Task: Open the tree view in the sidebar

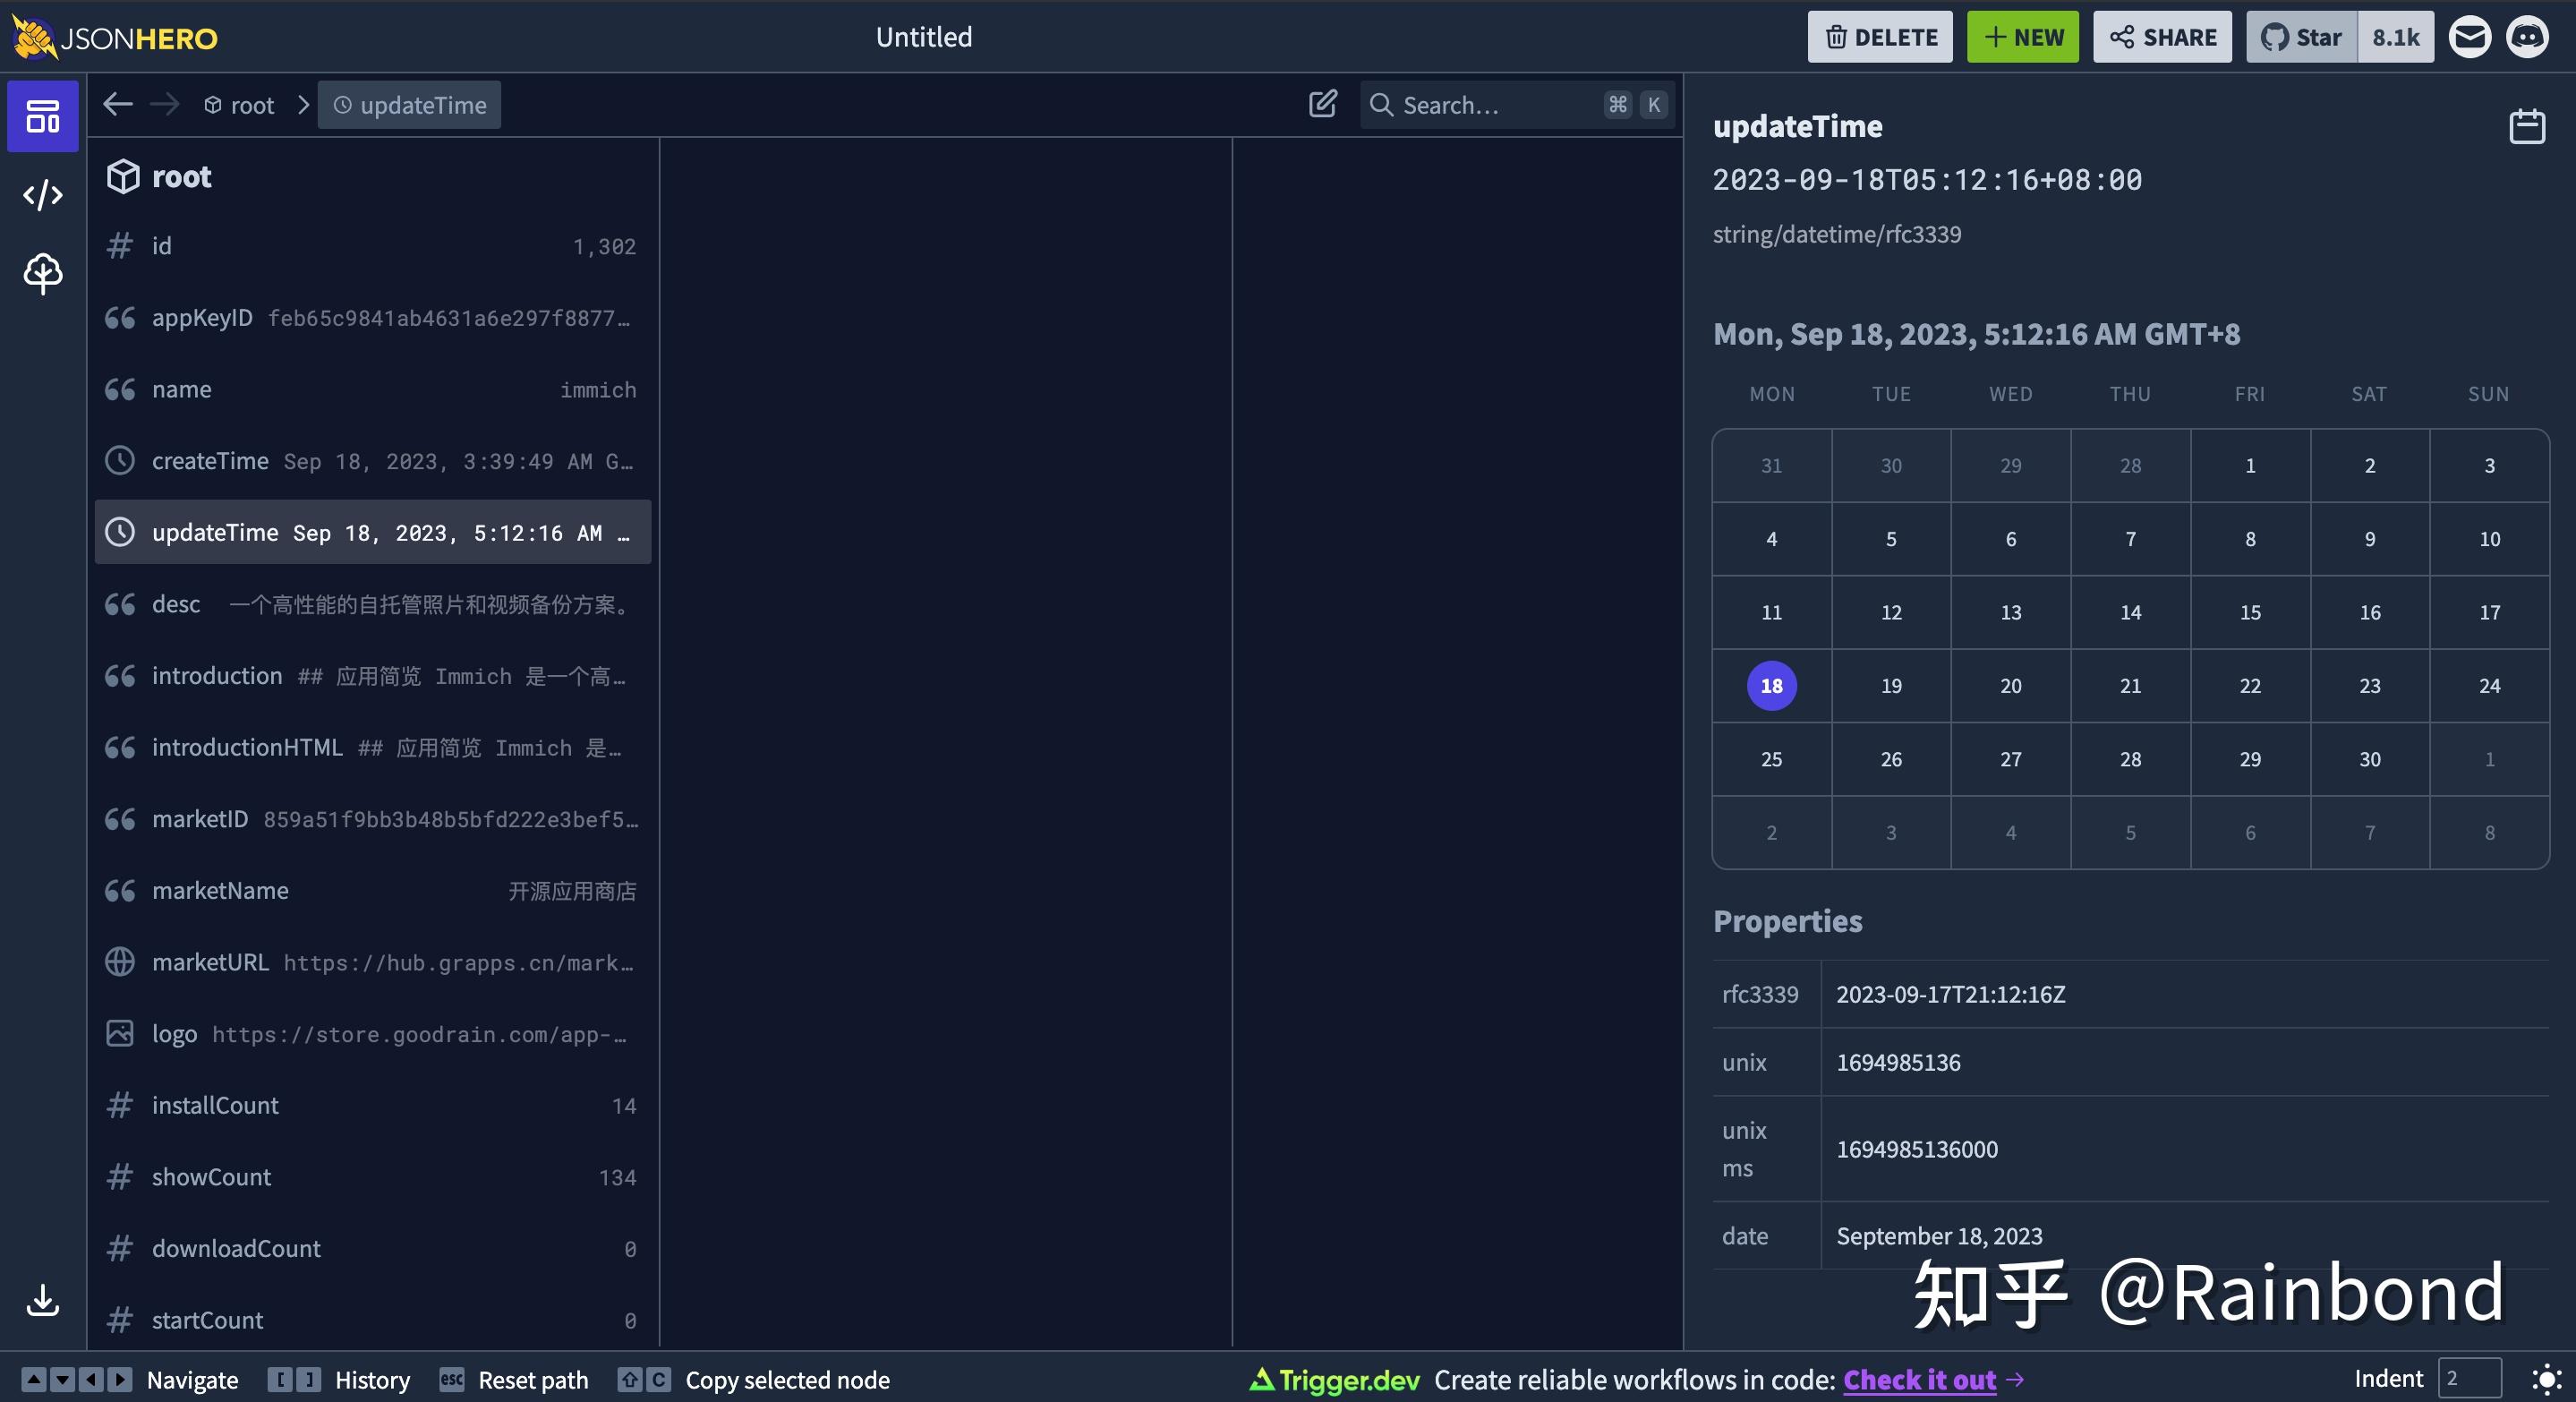Action: [42, 273]
